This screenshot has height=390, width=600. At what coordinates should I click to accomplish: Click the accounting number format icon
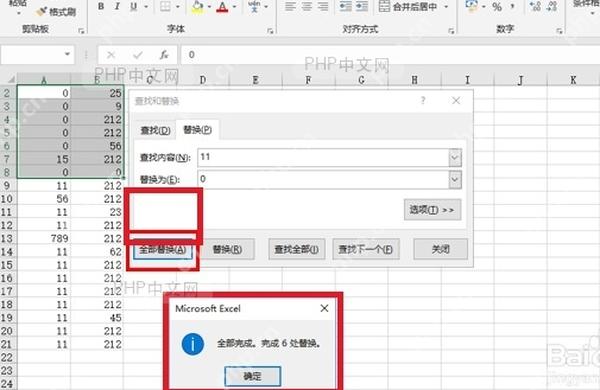471,5
